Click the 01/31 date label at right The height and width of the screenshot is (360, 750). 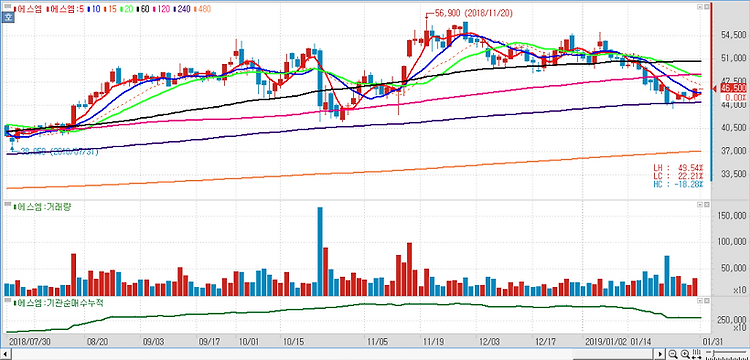[x=713, y=341]
